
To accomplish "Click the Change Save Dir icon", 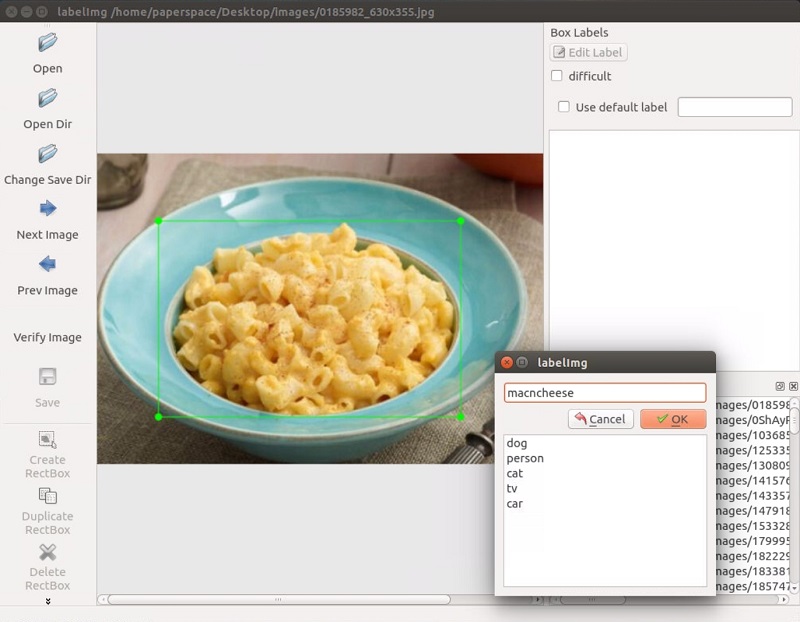I will click(47, 154).
